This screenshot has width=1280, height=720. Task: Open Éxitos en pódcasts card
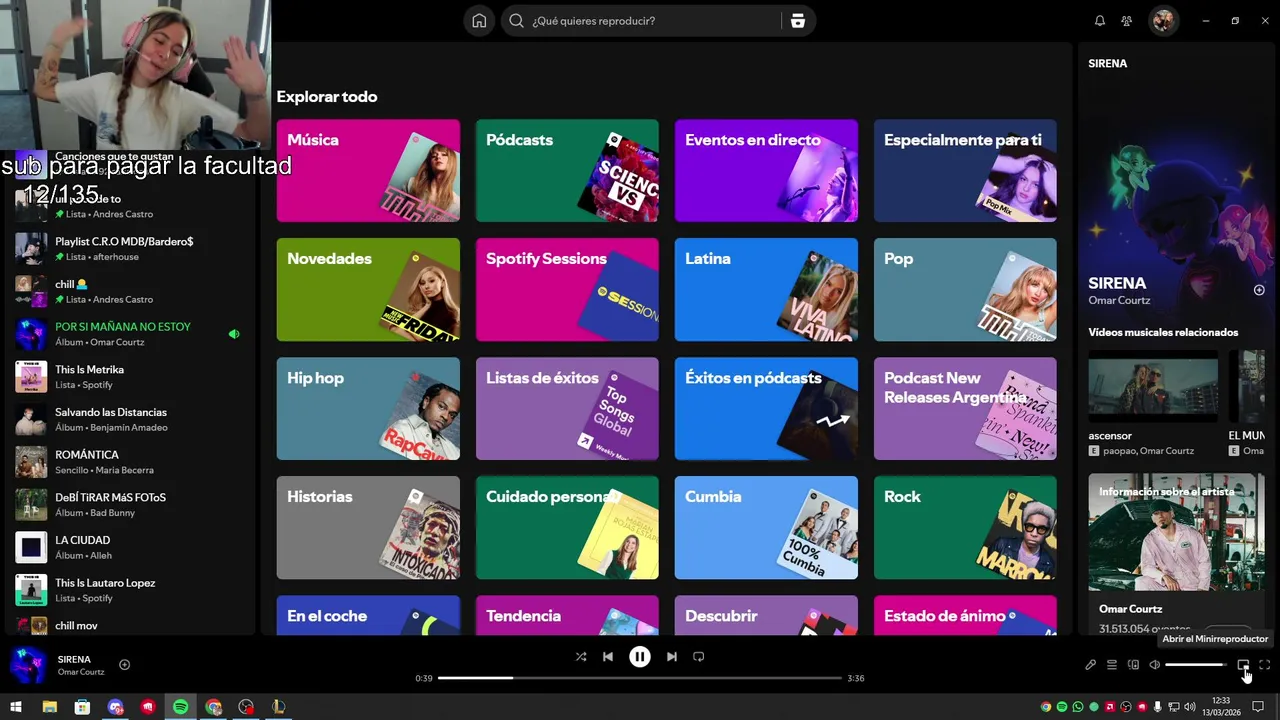pos(766,409)
